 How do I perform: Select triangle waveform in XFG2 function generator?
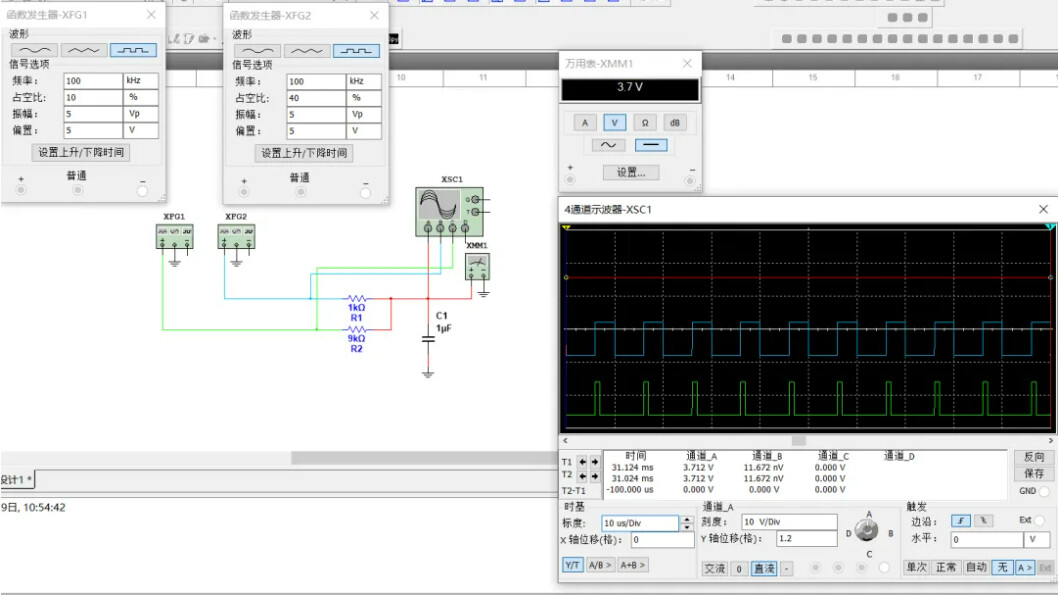[x=306, y=51]
